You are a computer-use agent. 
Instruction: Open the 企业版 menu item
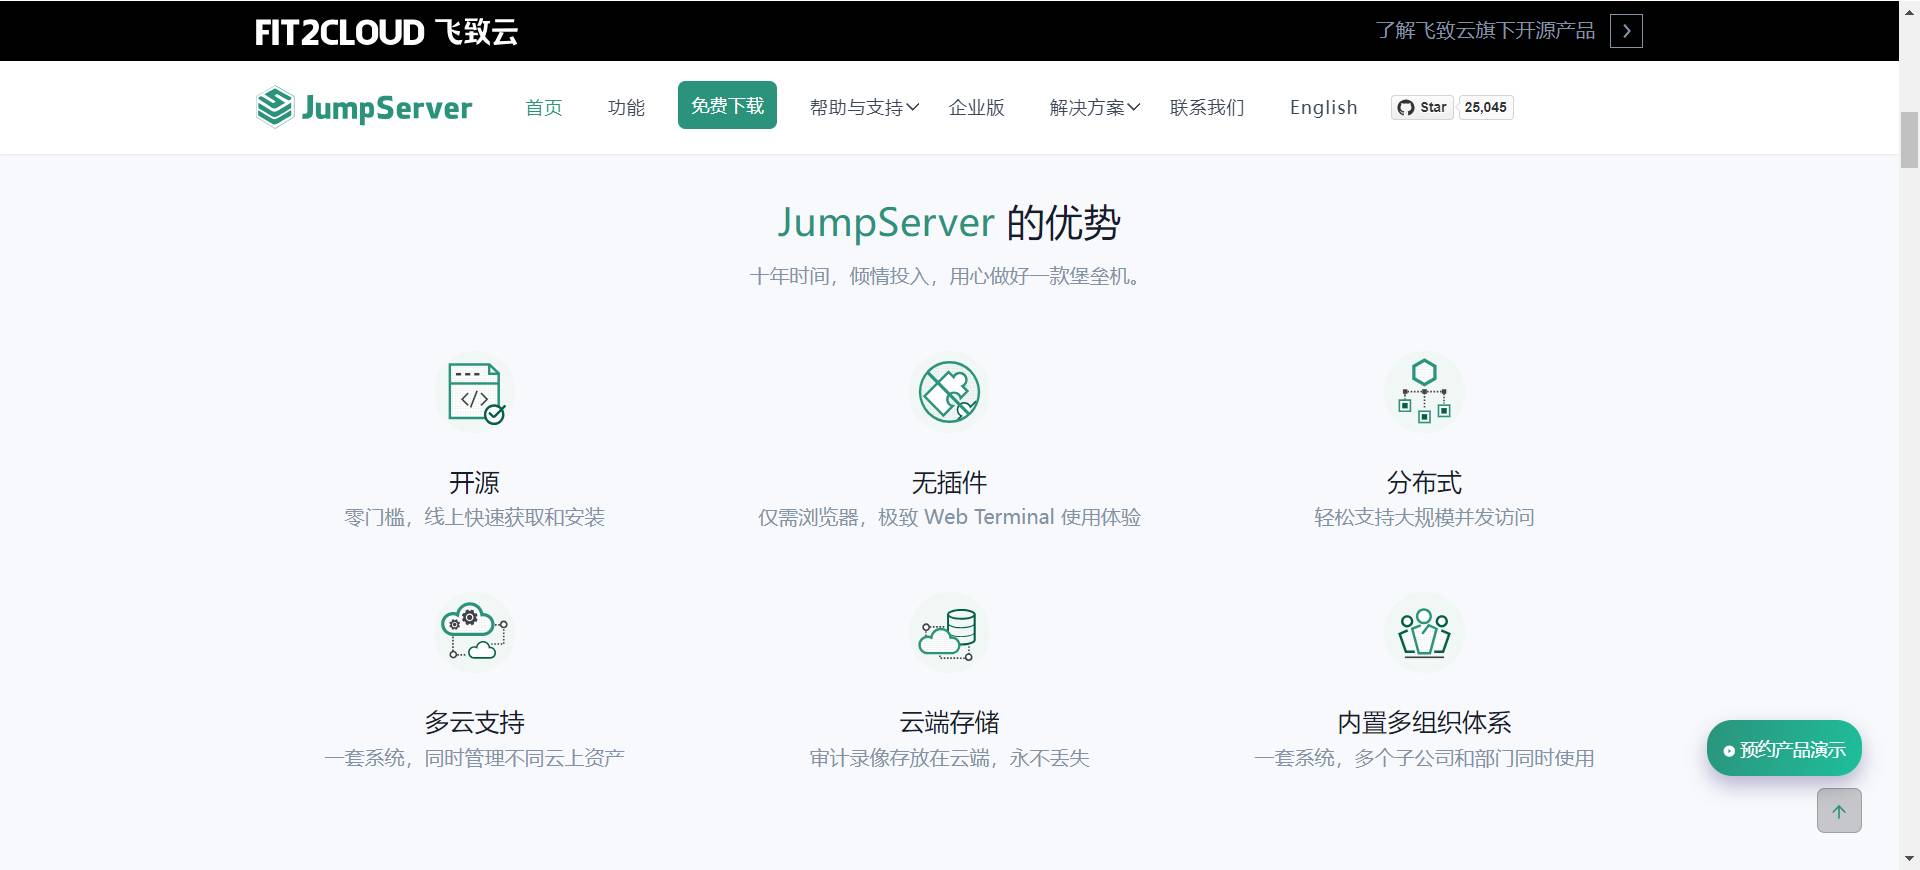point(976,107)
